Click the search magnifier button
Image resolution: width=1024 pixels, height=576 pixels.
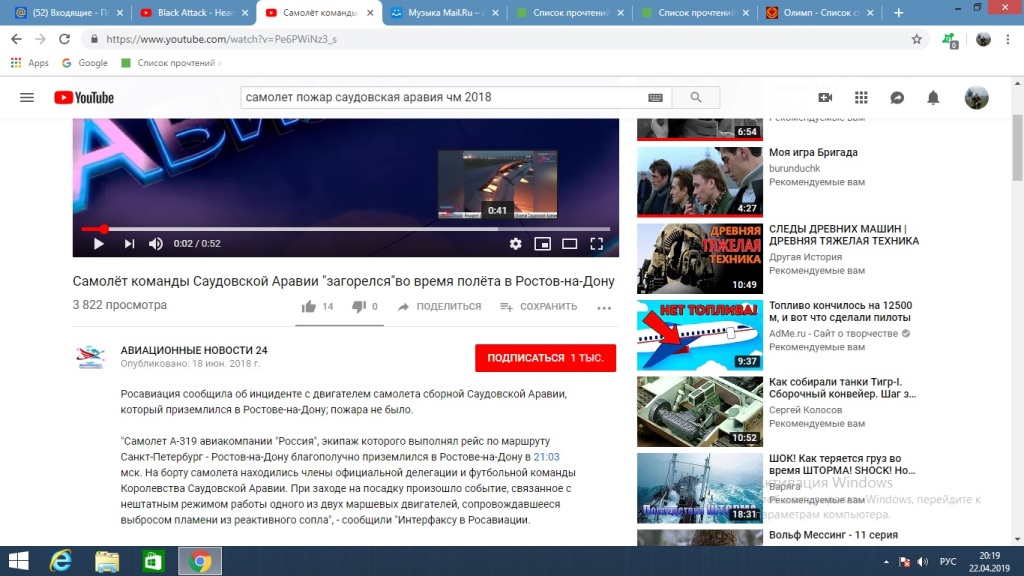(x=696, y=97)
